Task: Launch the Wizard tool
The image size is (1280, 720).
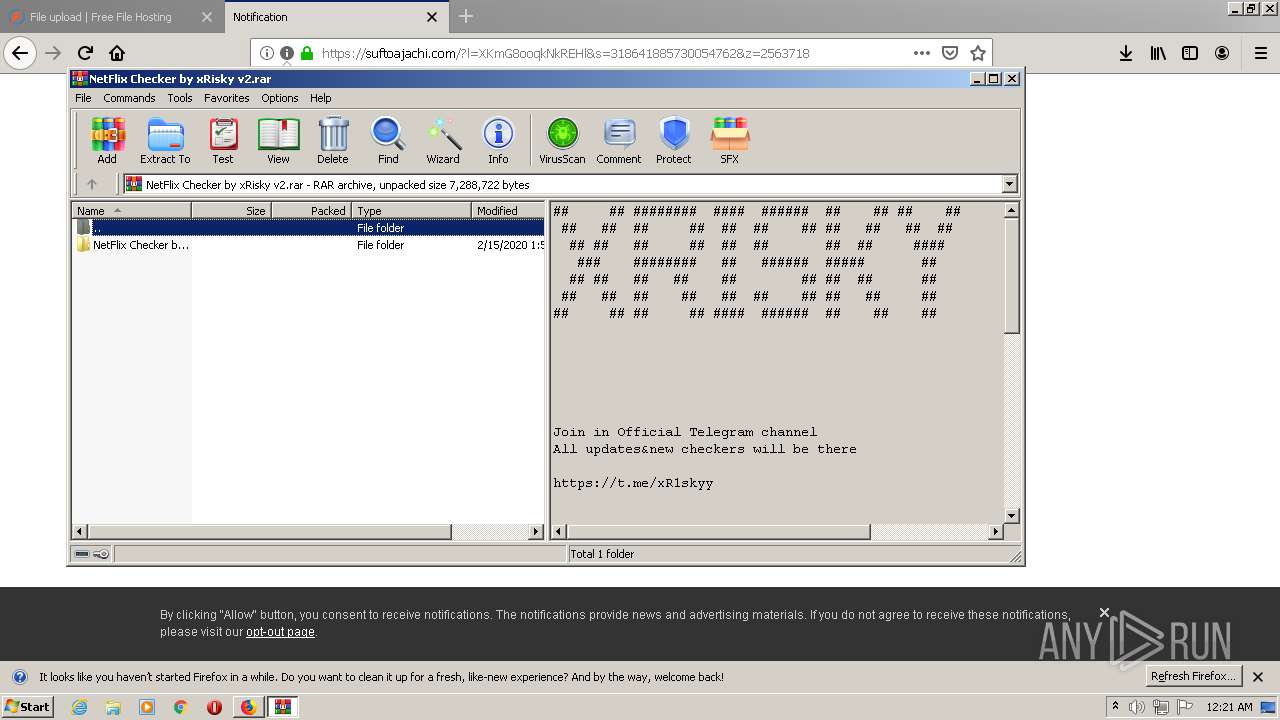Action: point(443,141)
